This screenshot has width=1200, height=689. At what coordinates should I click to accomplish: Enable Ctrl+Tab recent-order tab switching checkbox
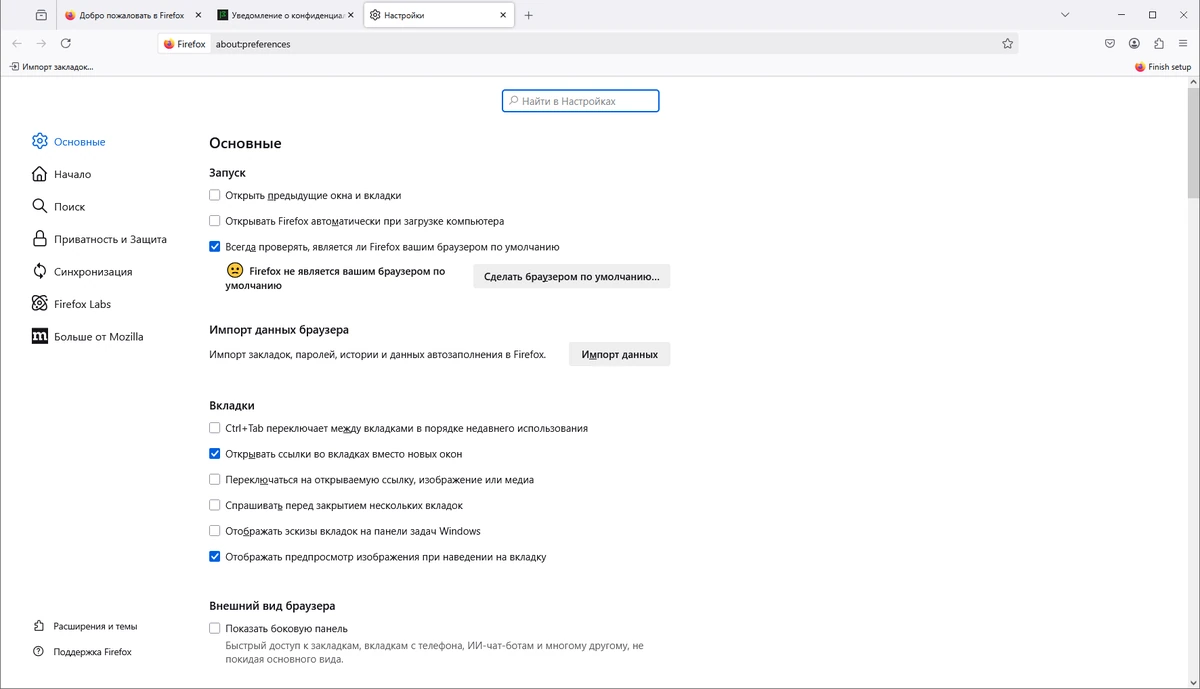pos(215,428)
